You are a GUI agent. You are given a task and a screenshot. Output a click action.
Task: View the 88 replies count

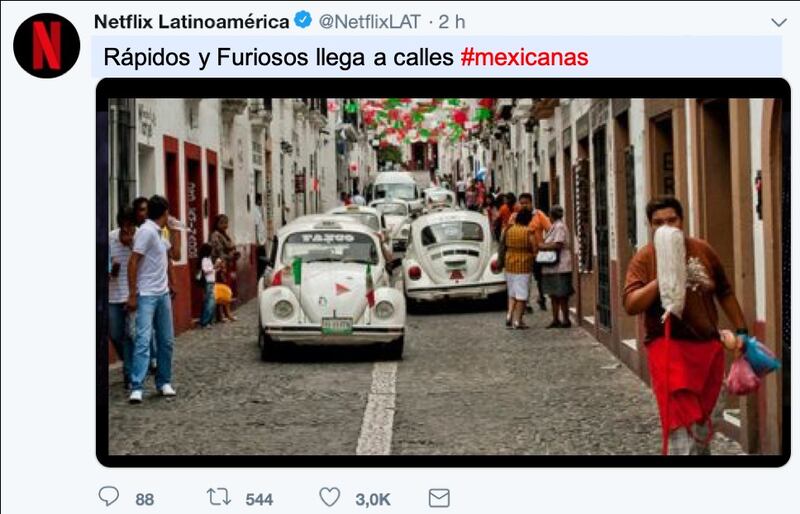pyautogui.click(x=145, y=499)
